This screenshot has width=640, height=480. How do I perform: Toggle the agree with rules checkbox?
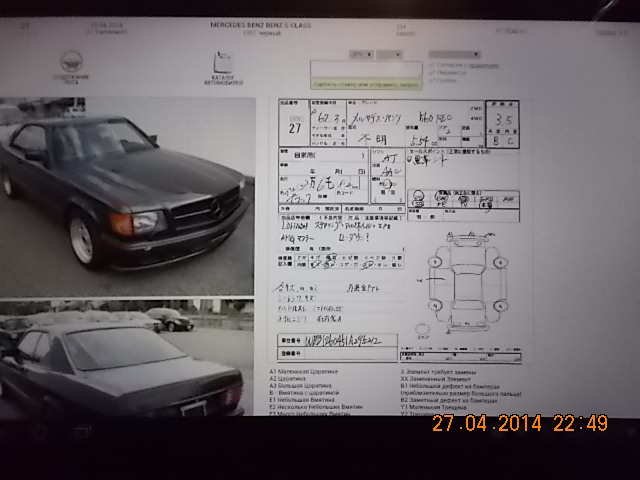[432, 65]
